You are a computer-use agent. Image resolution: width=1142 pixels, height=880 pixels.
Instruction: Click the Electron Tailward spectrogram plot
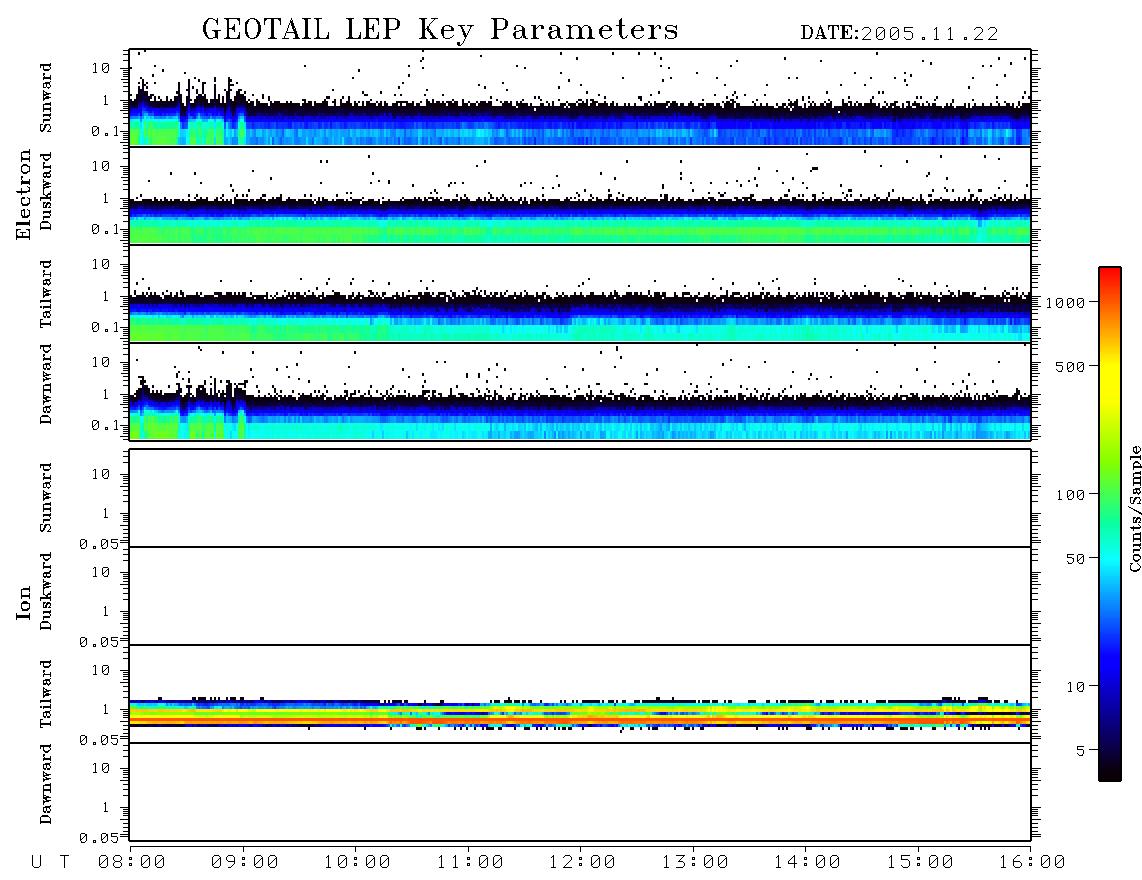click(580, 294)
